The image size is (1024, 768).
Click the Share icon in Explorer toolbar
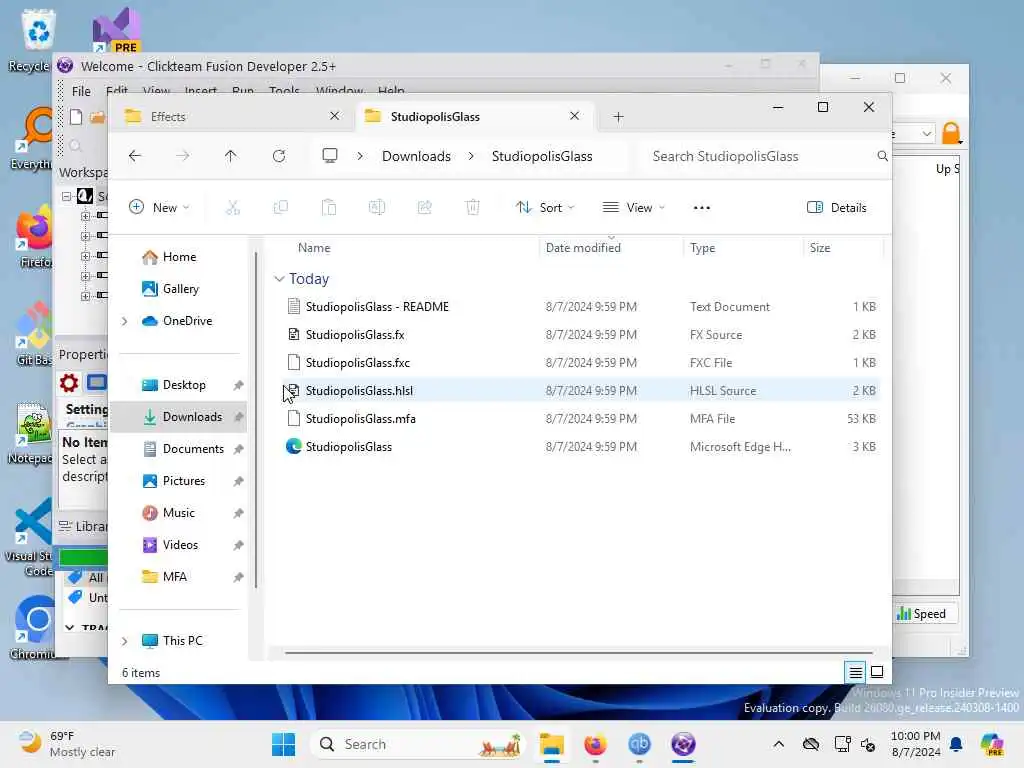coord(424,208)
